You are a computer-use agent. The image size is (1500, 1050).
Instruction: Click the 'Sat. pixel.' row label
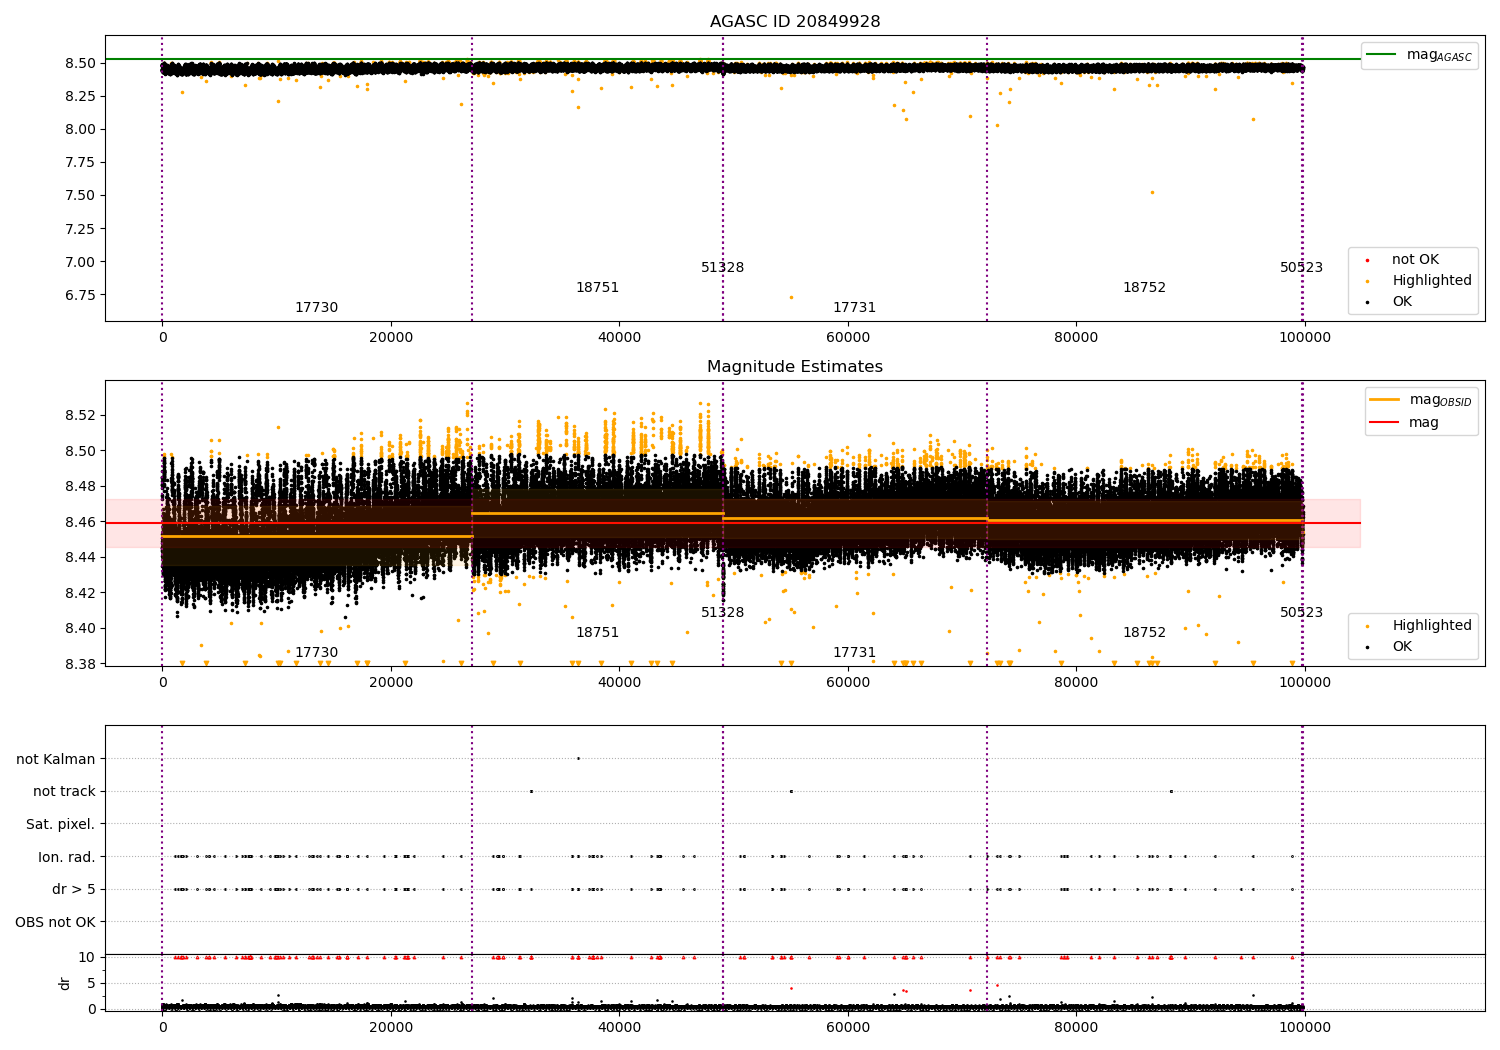click(61, 825)
